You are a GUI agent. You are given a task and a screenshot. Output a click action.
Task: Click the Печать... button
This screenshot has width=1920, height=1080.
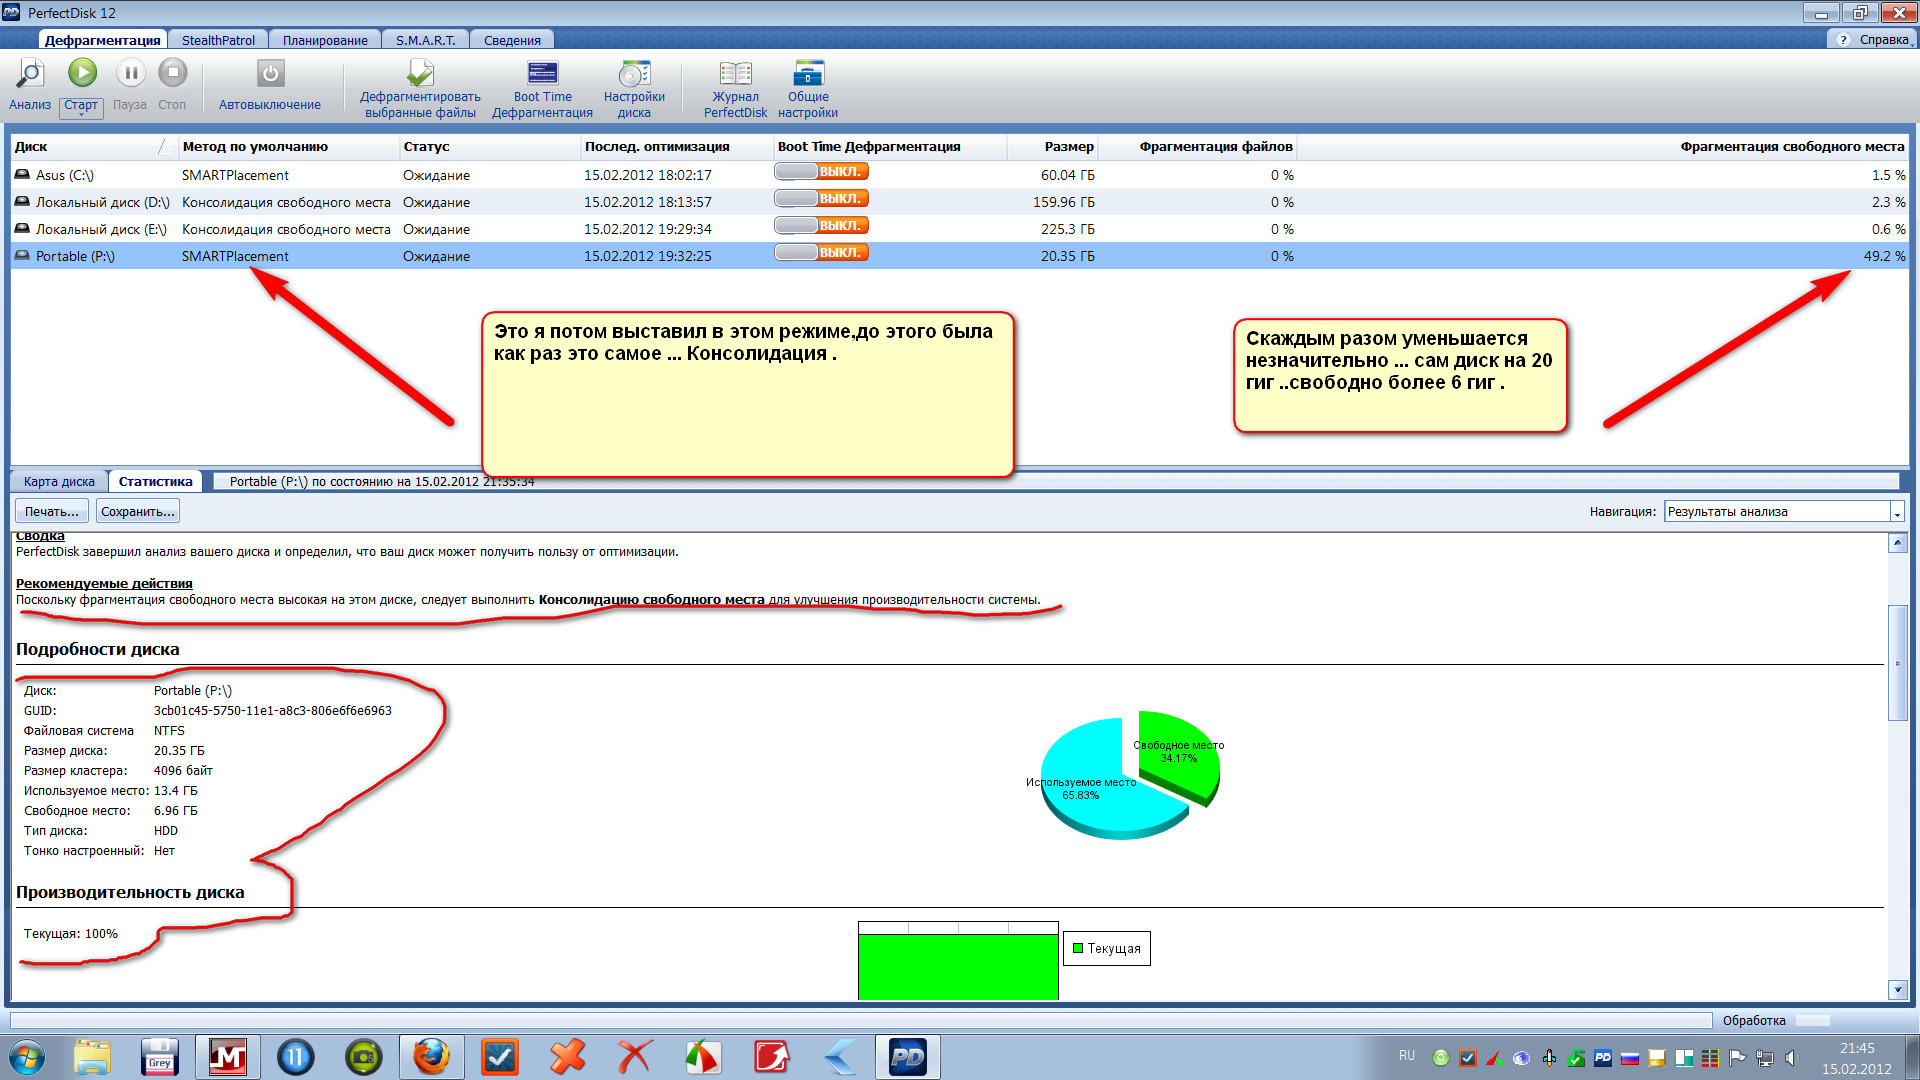[51, 512]
